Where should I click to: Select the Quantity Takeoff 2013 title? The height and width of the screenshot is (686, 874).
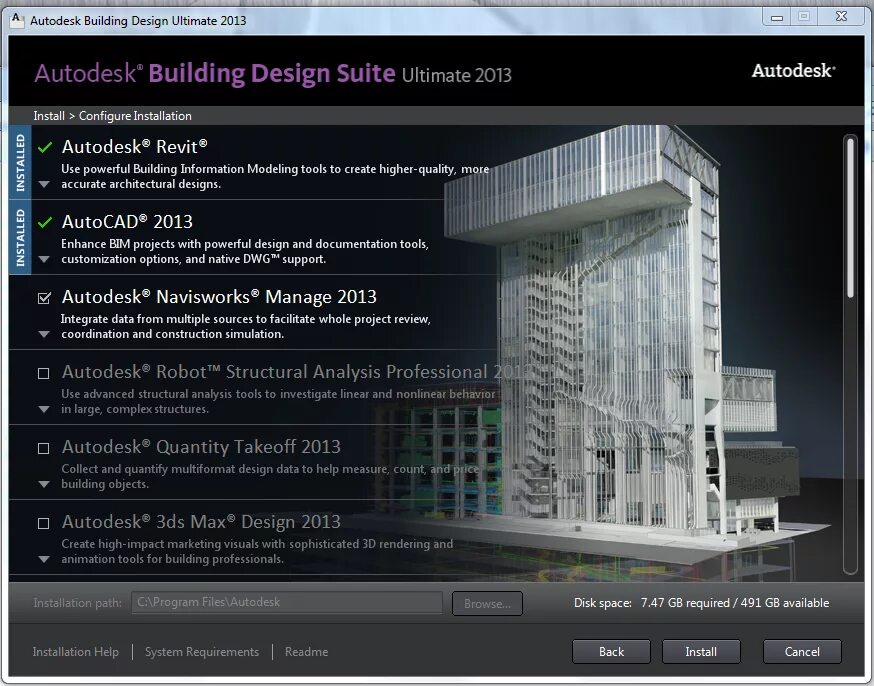coord(201,447)
